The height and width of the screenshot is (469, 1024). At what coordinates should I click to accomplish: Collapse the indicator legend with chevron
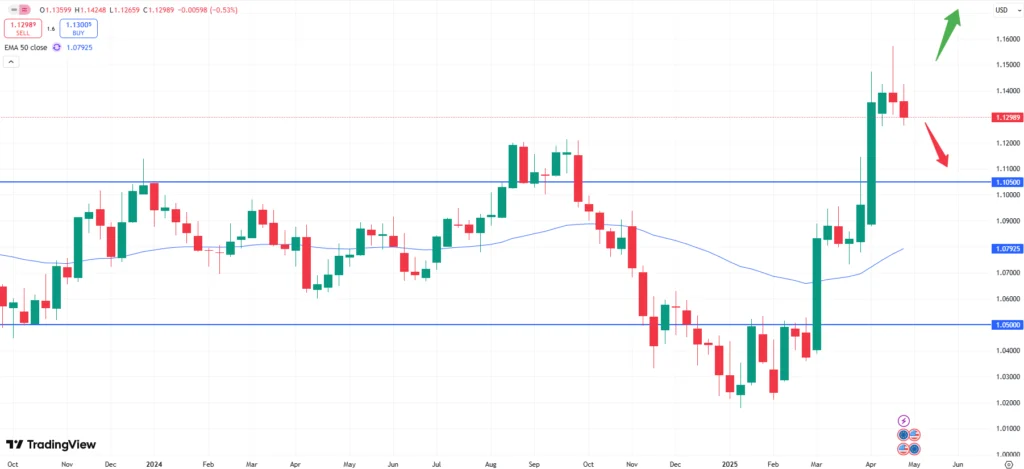click(x=12, y=61)
